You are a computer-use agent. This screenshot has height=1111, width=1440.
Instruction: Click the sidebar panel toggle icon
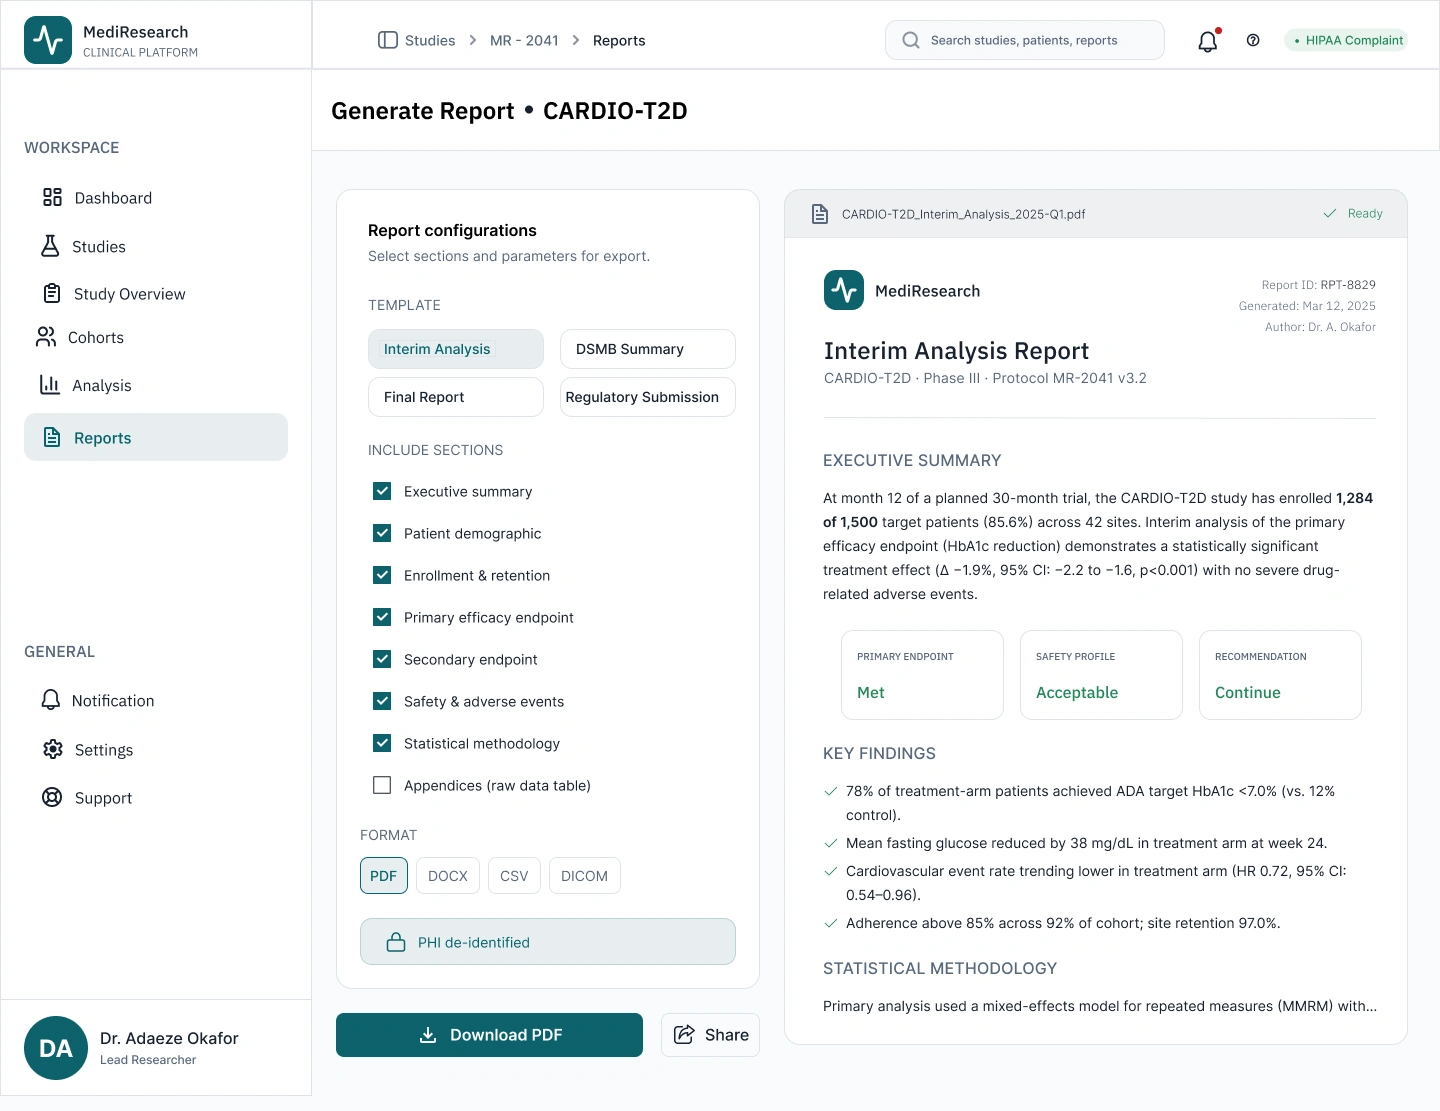click(388, 40)
